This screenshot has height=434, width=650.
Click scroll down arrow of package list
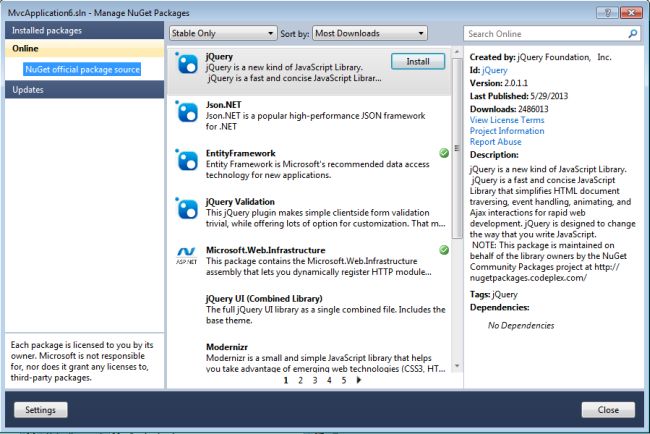tap(457, 366)
